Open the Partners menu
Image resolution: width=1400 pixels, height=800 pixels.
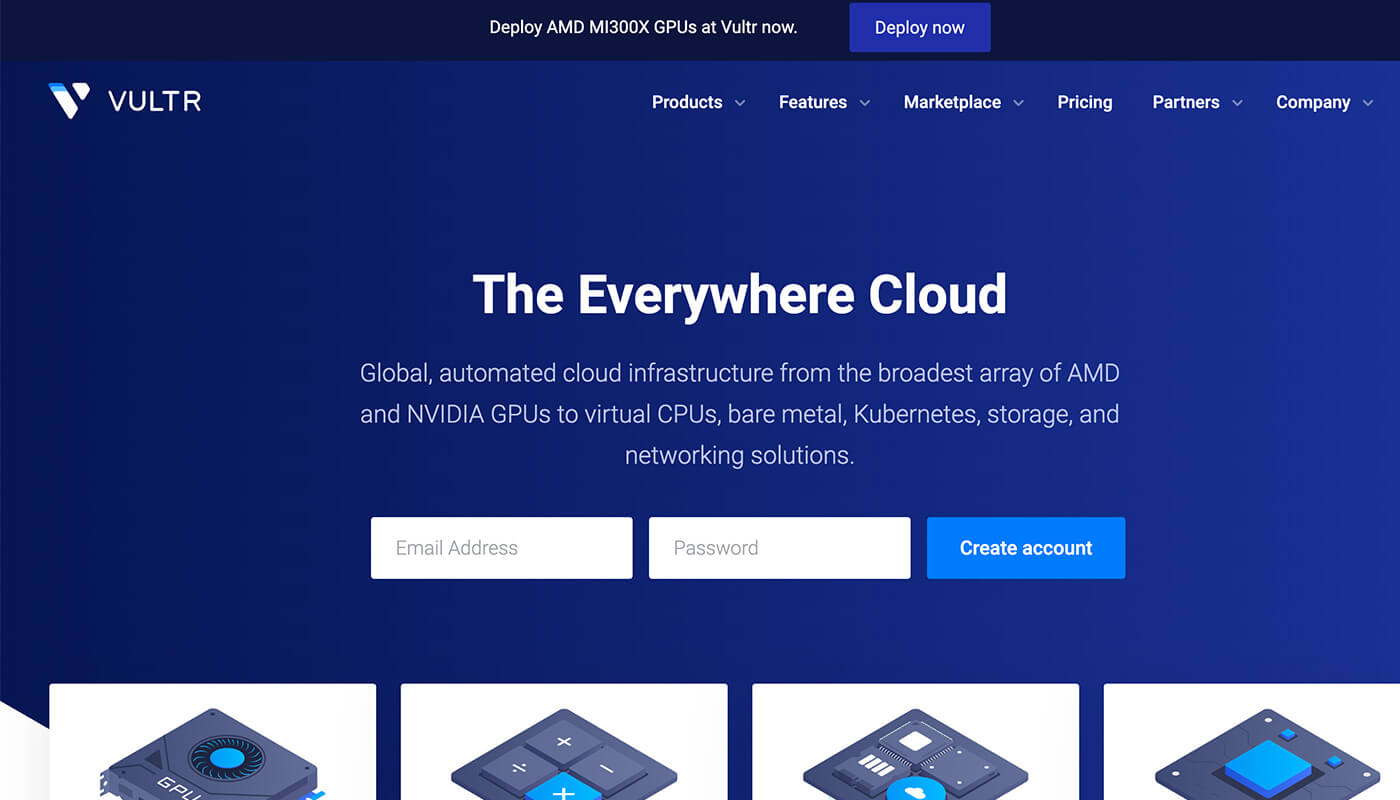coord(1186,102)
